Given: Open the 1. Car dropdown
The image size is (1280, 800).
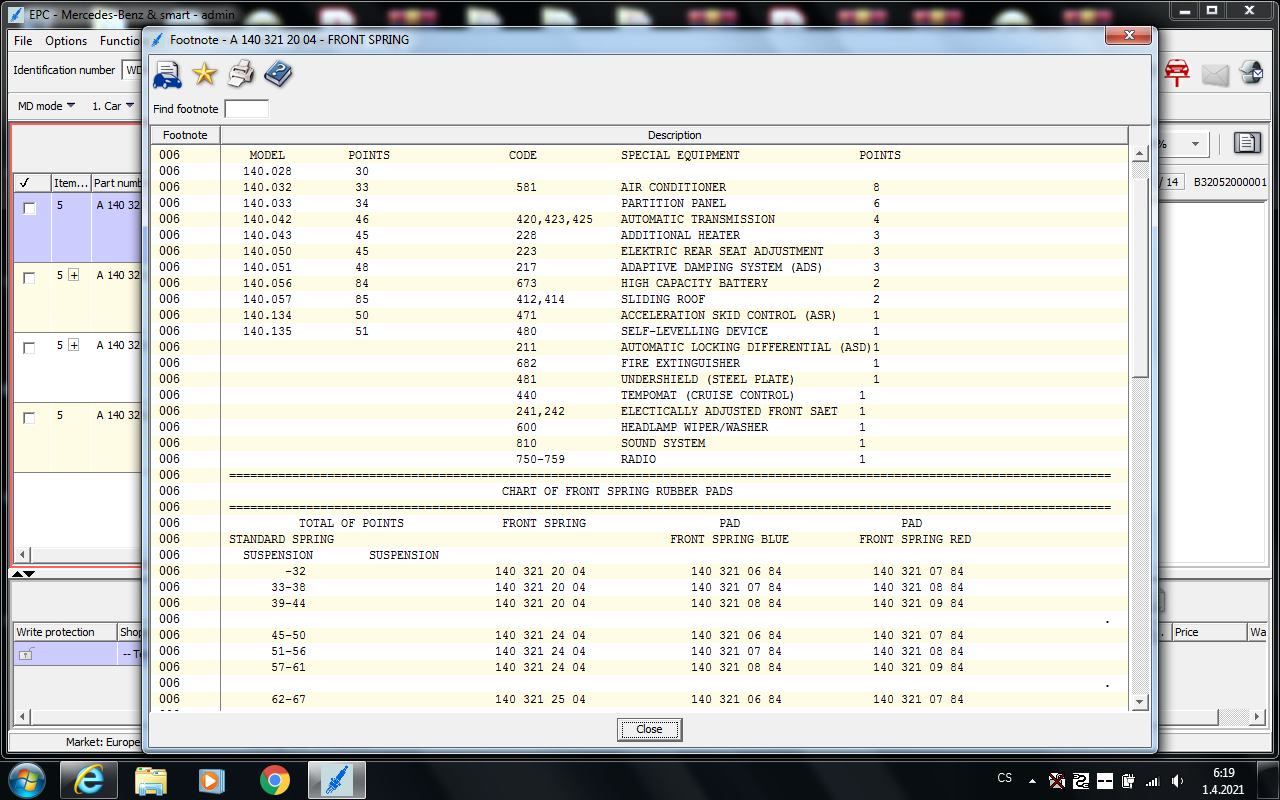Looking at the screenshot, I should coord(112,106).
